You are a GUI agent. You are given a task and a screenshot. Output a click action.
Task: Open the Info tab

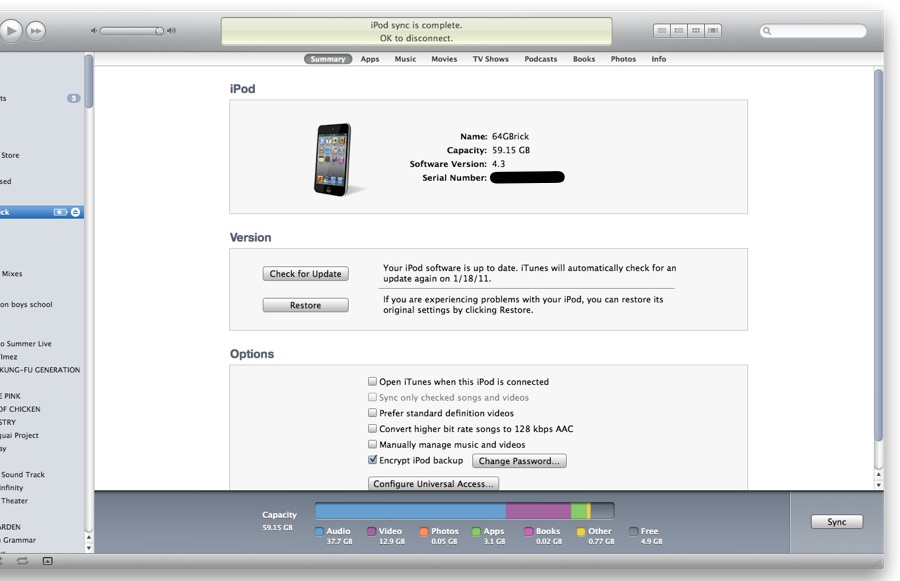point(658,59)
